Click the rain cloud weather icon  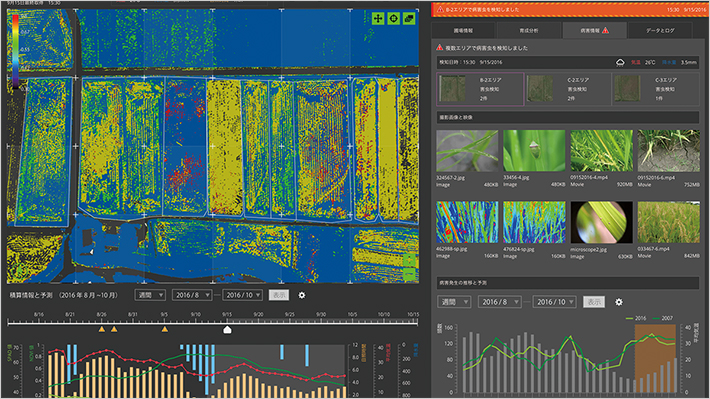[620, 62]
